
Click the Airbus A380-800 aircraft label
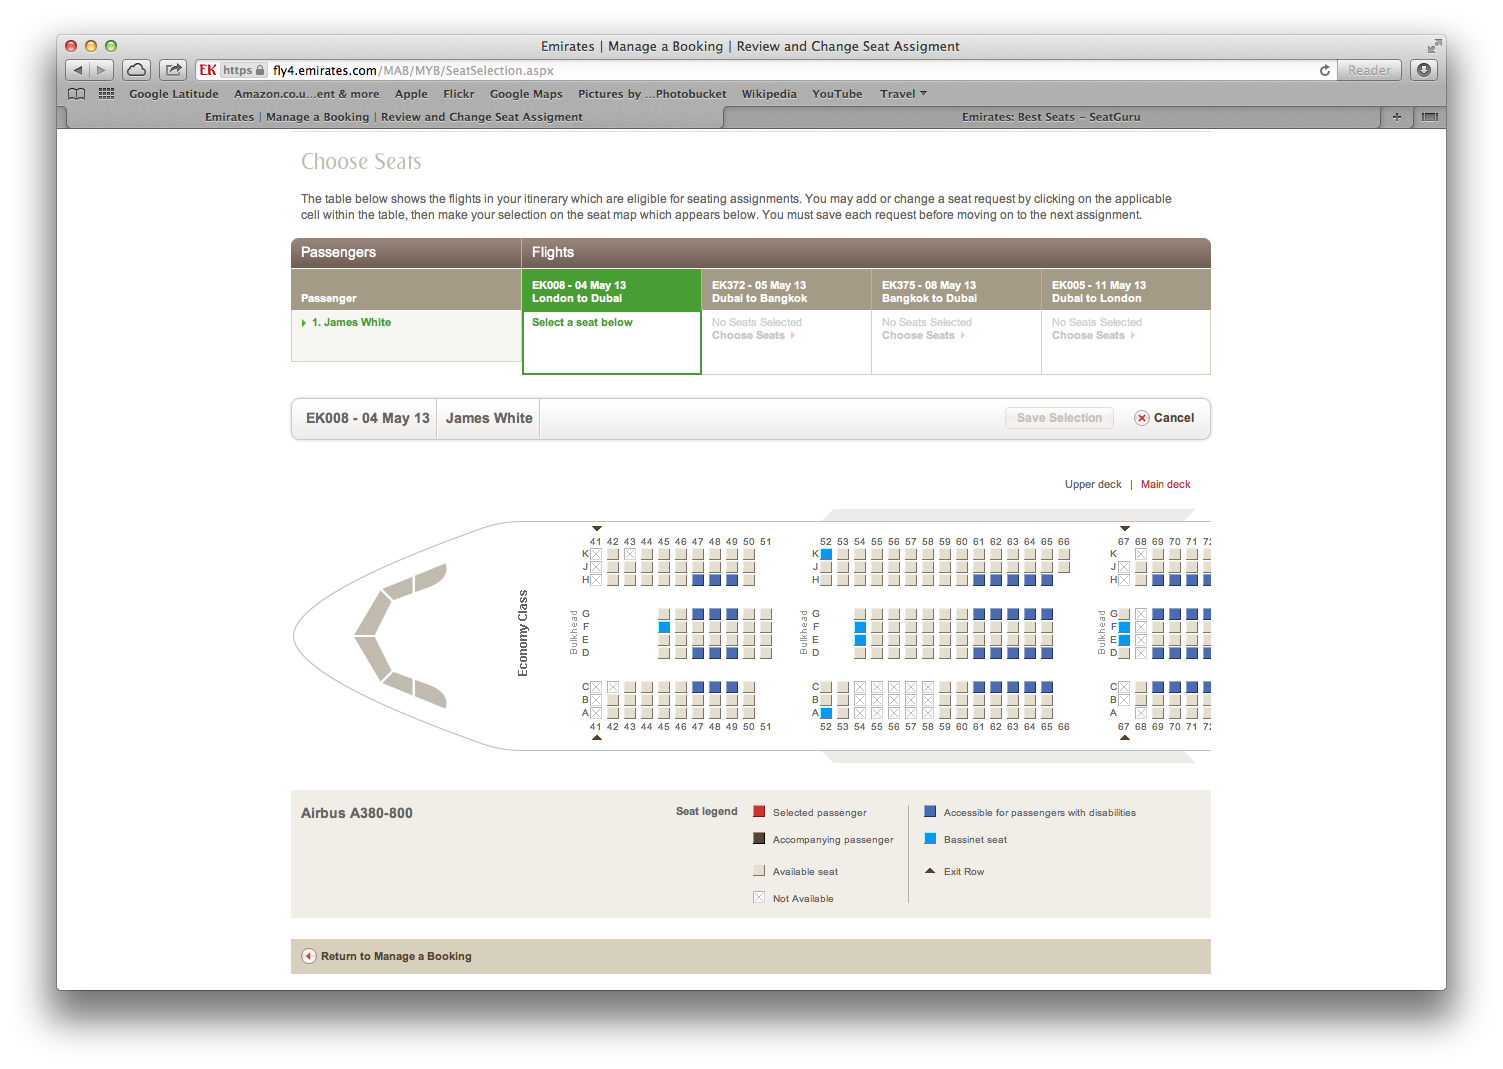pyautogui.click(x=357, y=813)
